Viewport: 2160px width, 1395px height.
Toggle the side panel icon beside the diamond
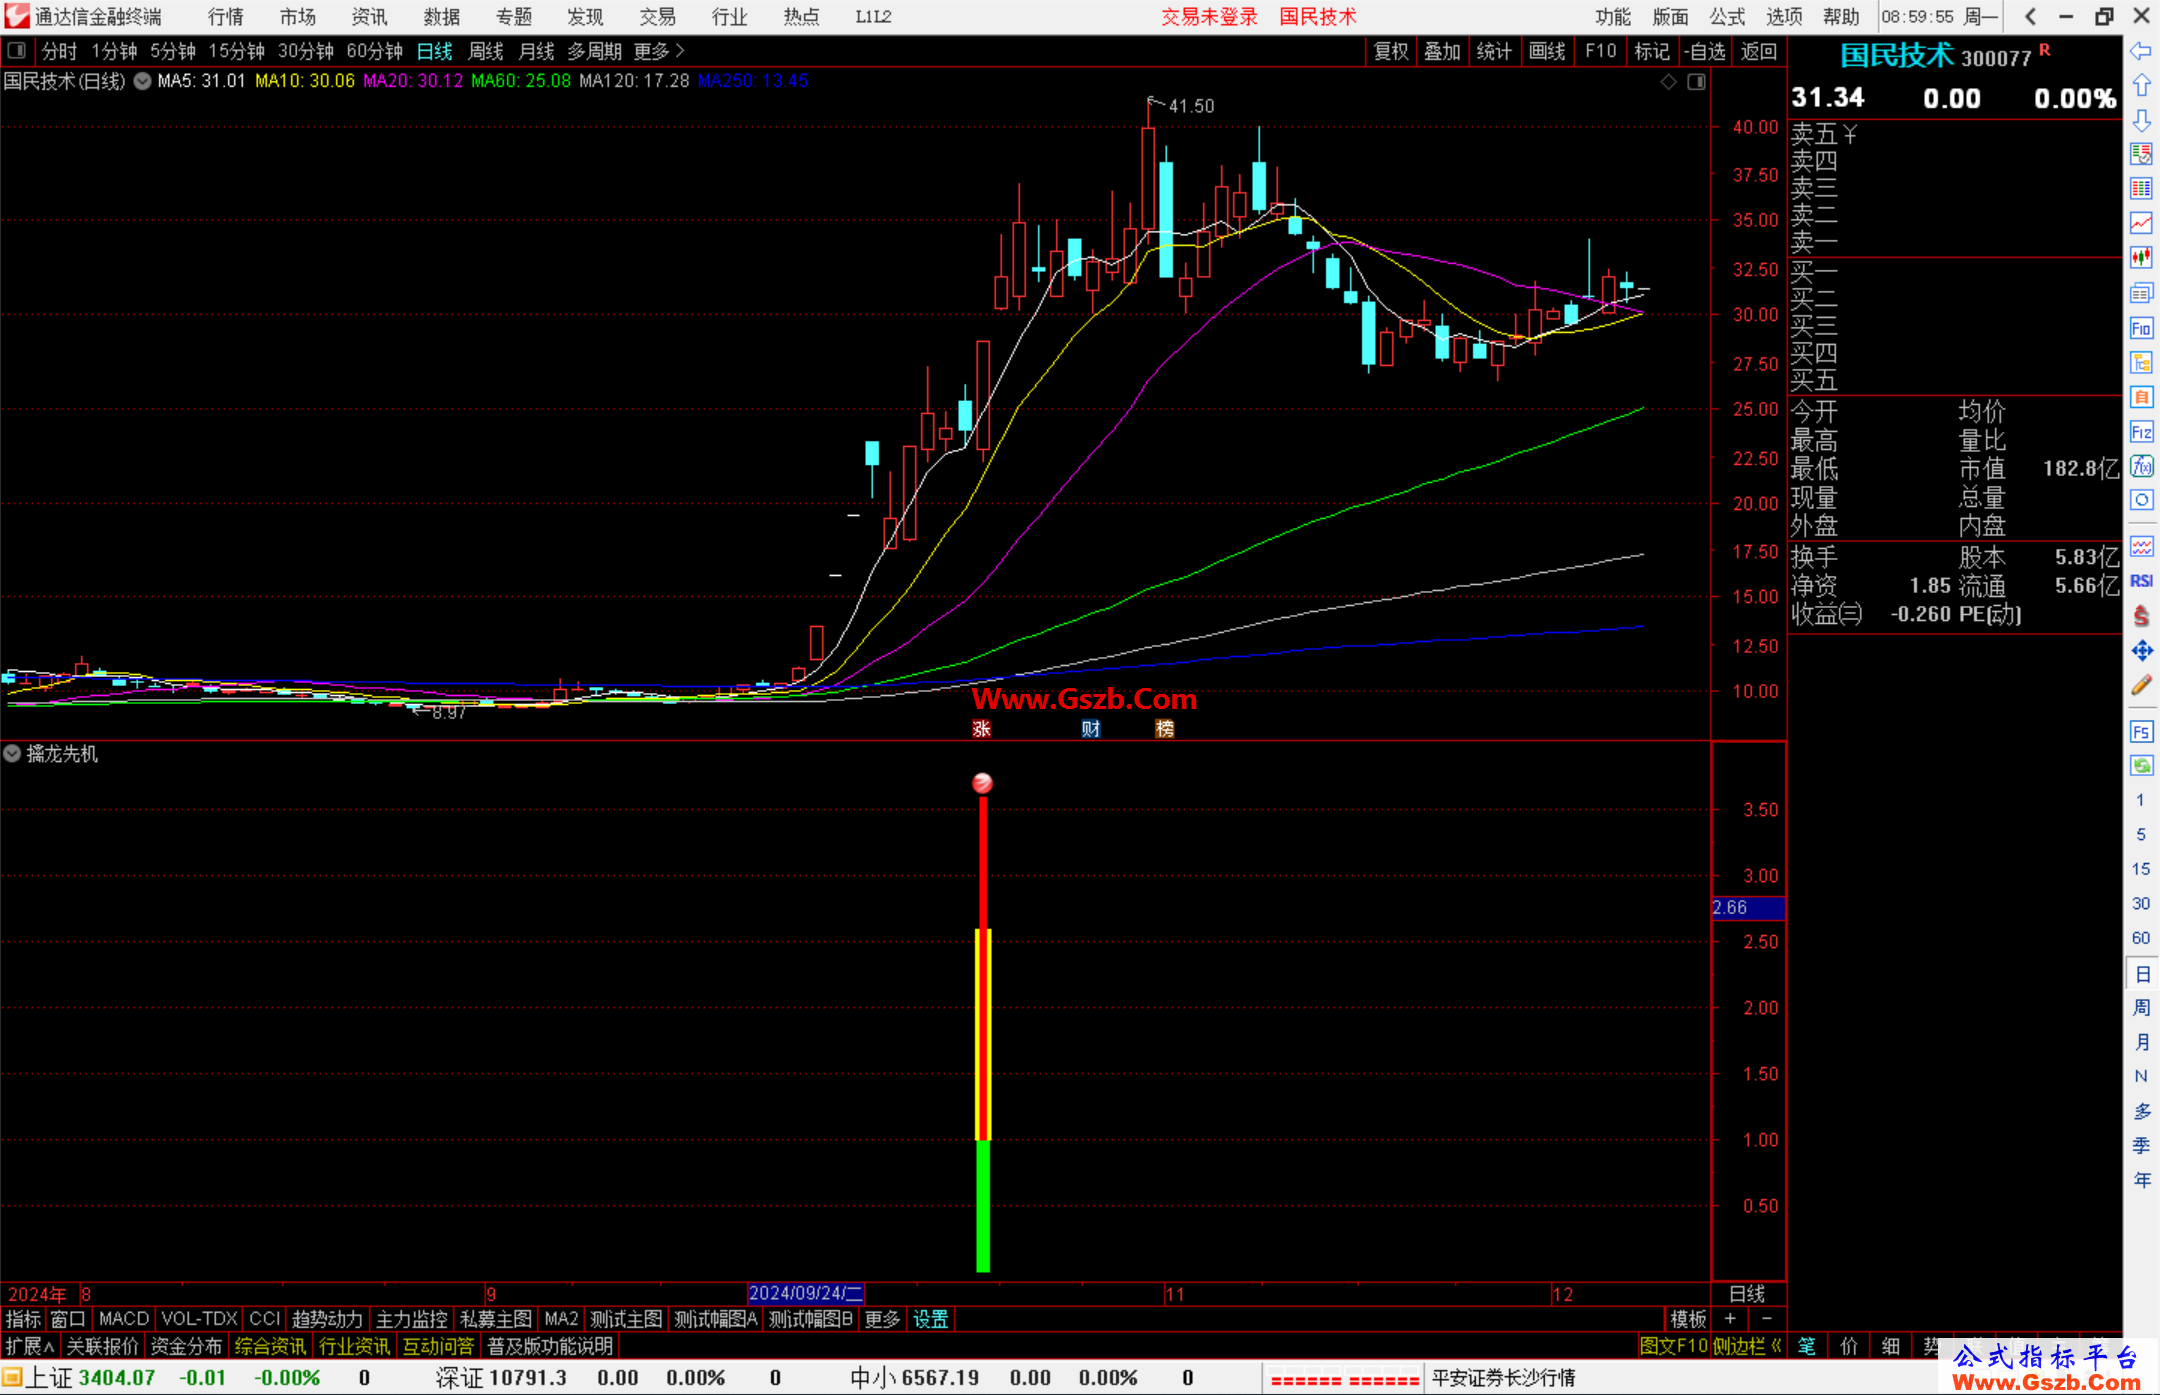click(1696, 82)
